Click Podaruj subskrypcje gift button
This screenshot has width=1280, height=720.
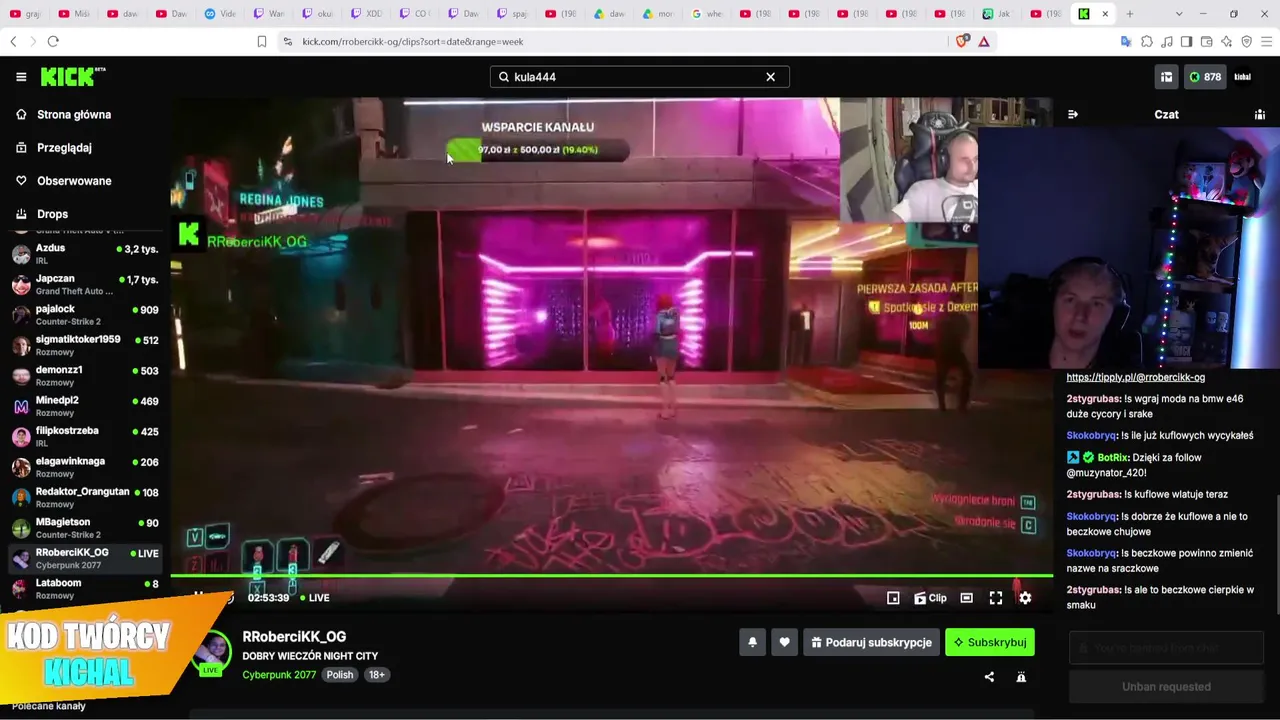(x=871, y=642)
